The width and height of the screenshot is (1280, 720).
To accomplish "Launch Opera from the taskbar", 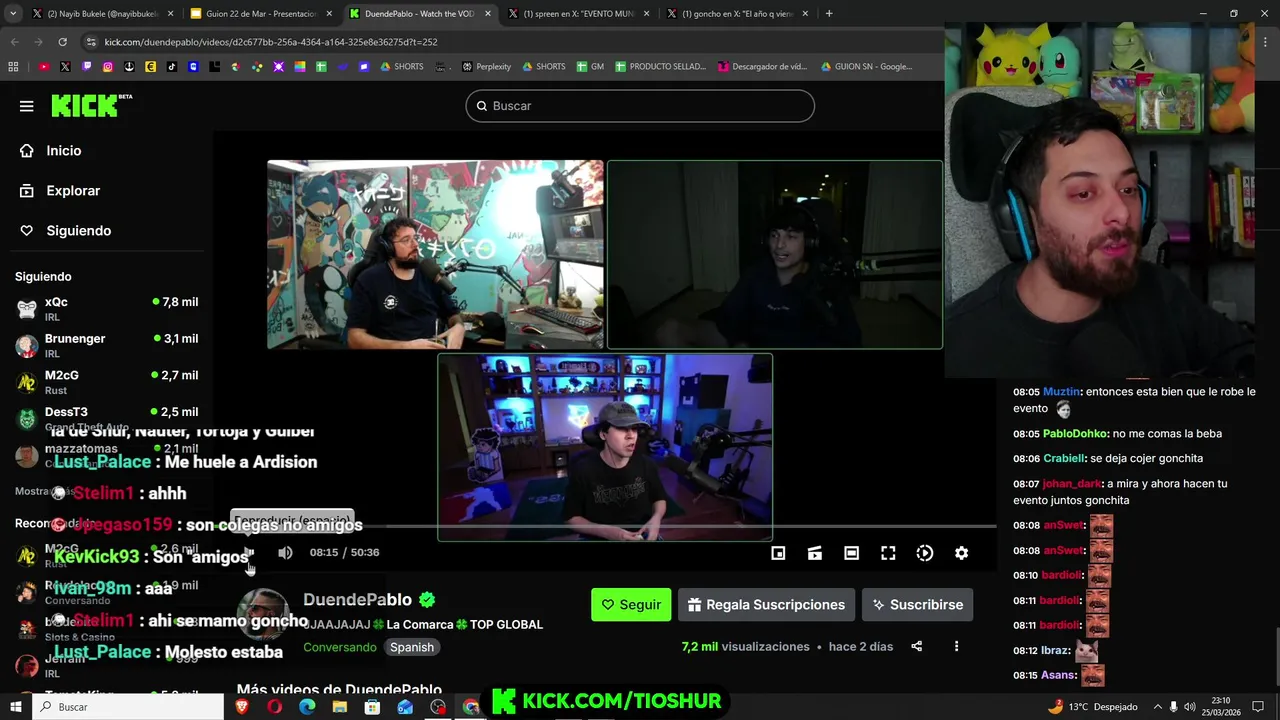I will 275,707.
